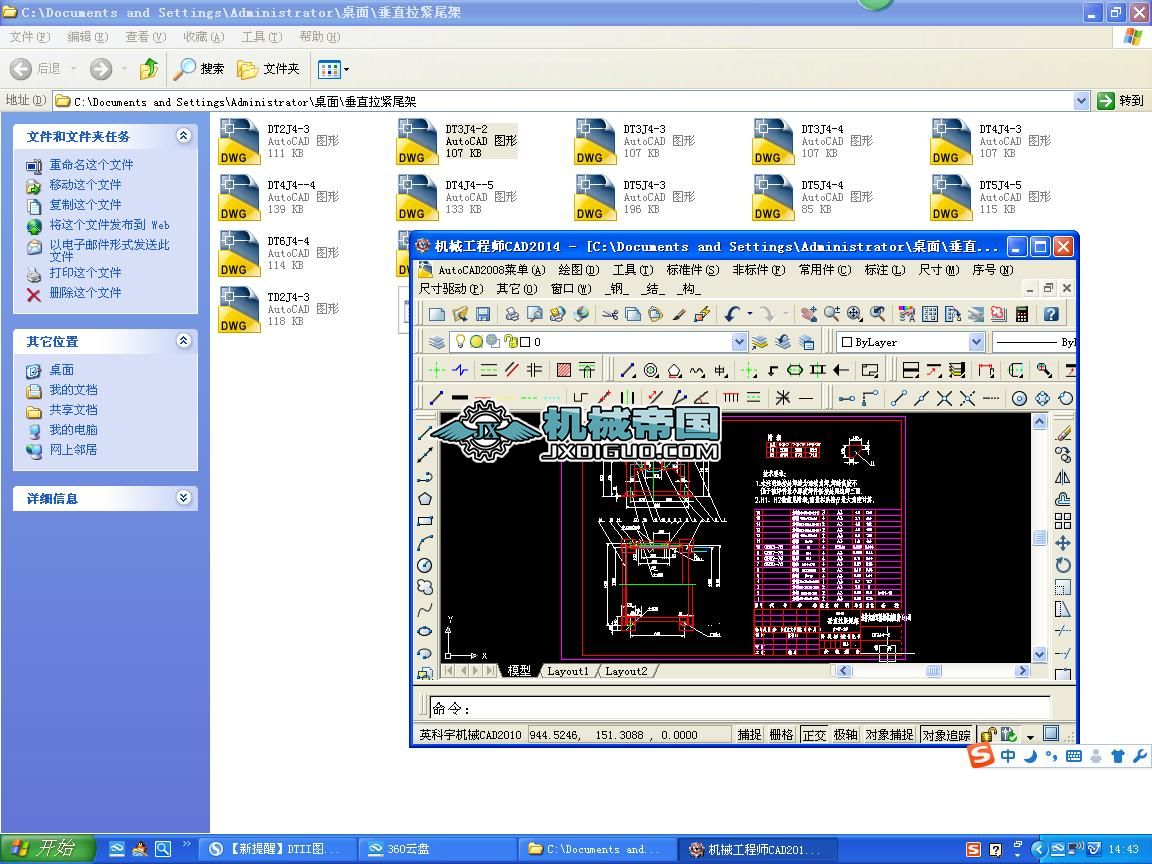Toggle 对象捕捉 object snap in status bar
This screenshot has height=864, width=1152.
coord(889,735)
